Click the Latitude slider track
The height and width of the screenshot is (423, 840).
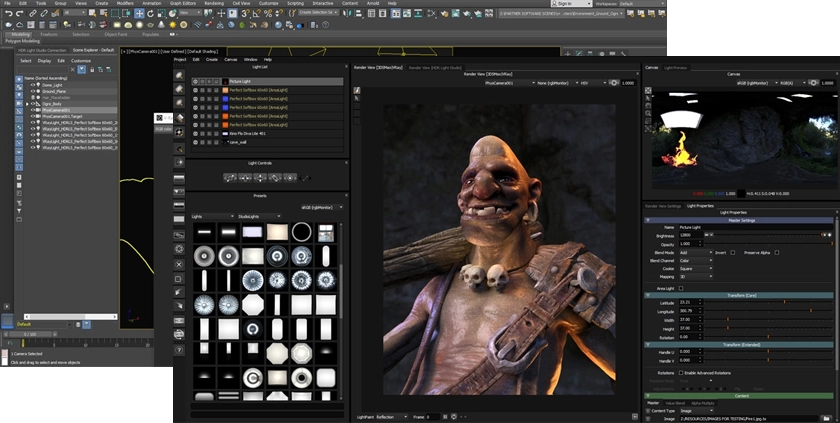768,303
